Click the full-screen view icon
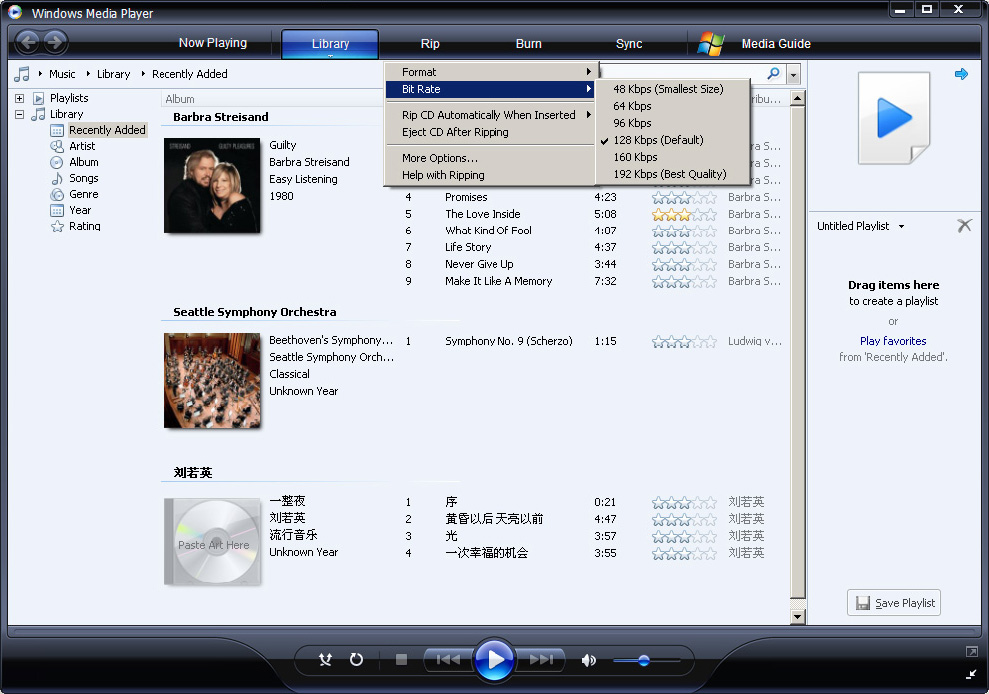 (x=971, y=652)
